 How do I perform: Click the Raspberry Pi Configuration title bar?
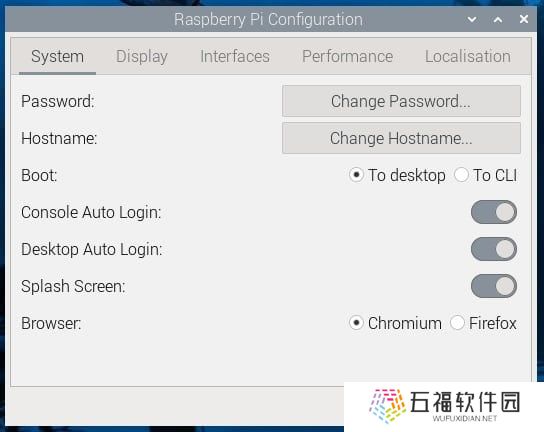(268, 19)
